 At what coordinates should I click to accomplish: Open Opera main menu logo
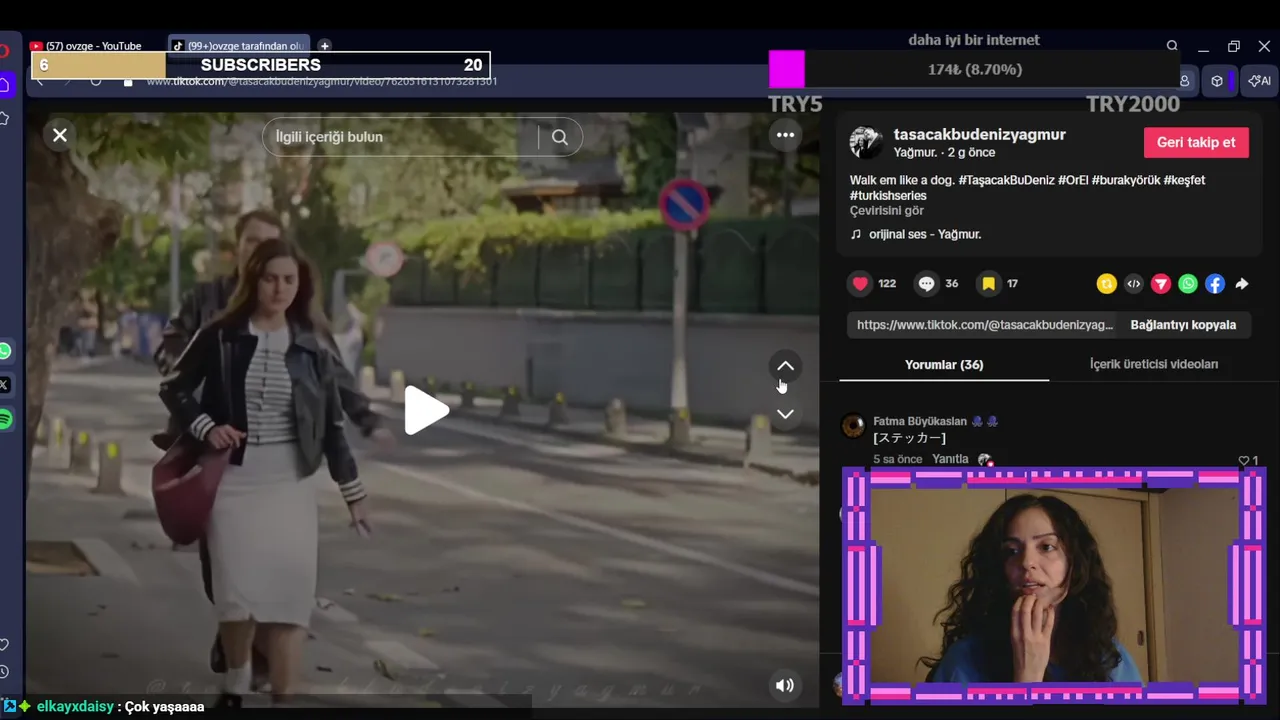pos(4,50)
